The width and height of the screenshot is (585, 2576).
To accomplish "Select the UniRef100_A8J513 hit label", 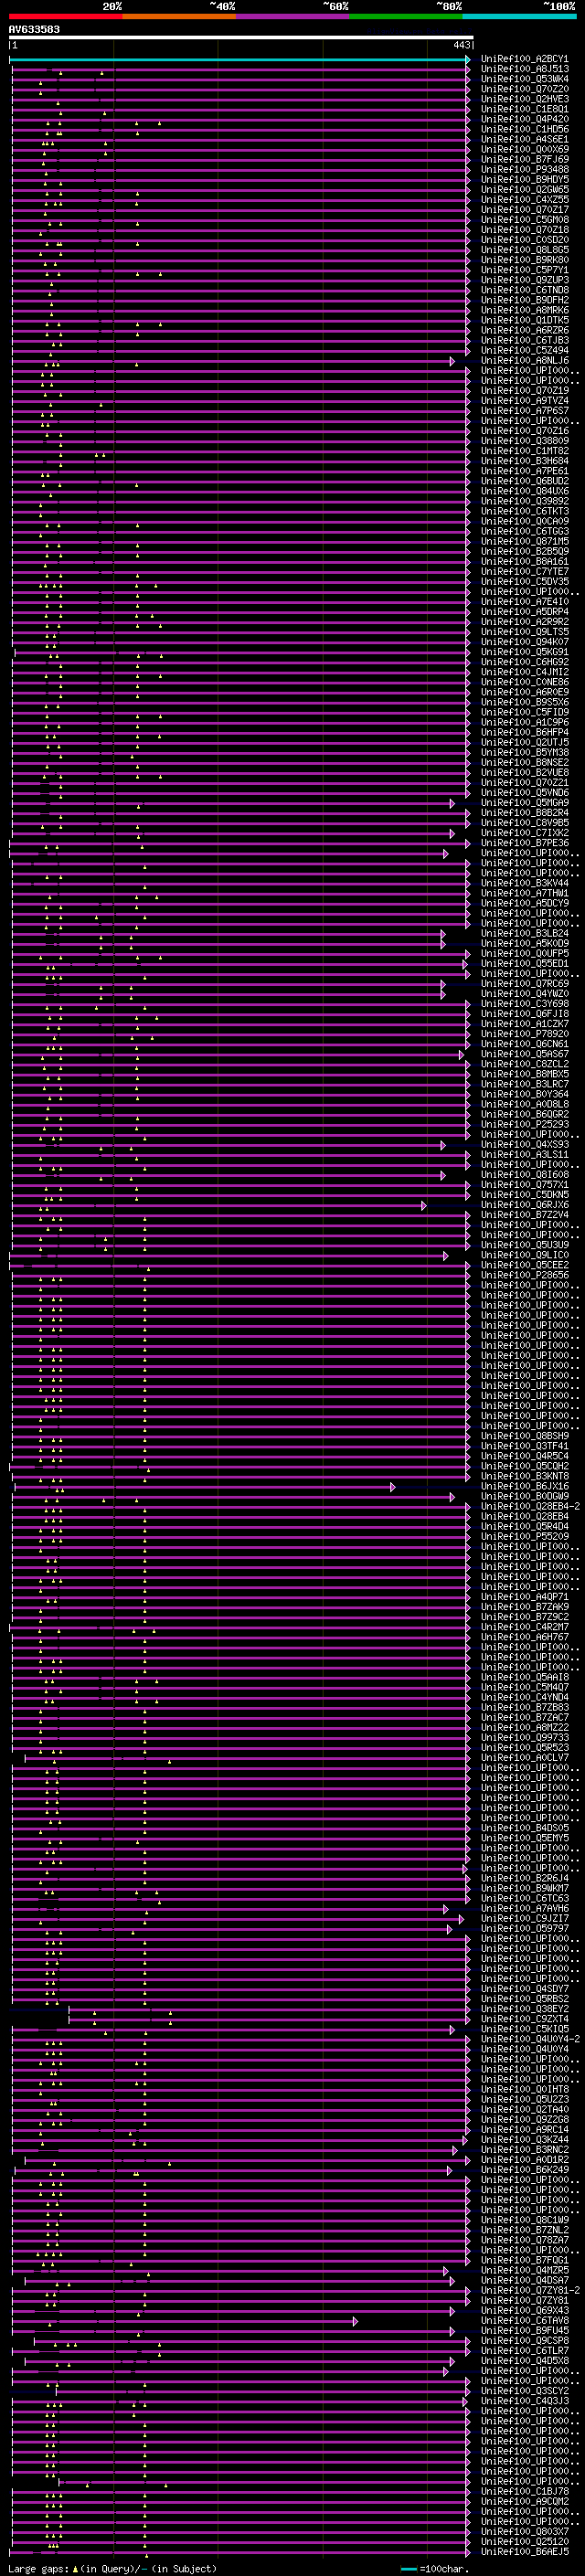I will tap(525, 69).
